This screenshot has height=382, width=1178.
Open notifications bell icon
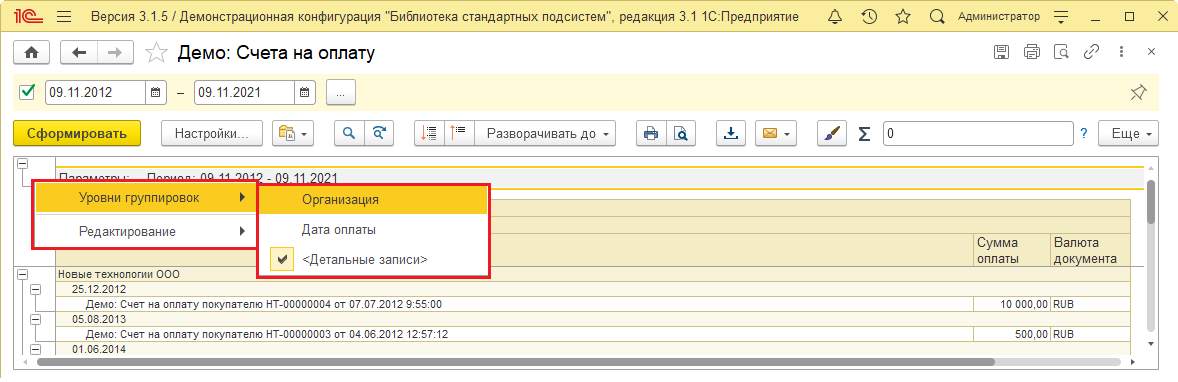tap(835, 16)
